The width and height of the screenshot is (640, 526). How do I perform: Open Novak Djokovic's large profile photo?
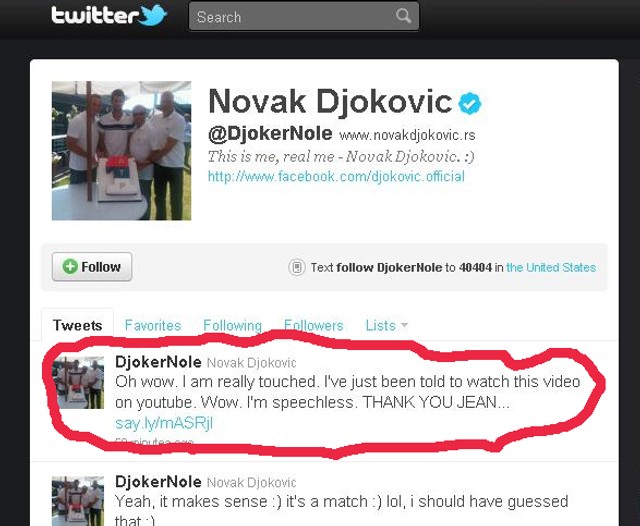[121, 151]
